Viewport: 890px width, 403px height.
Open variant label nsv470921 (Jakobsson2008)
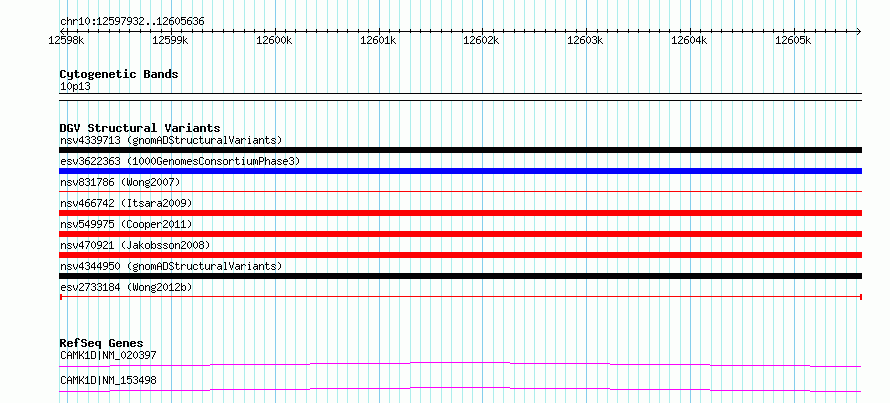tap(135, 245)
